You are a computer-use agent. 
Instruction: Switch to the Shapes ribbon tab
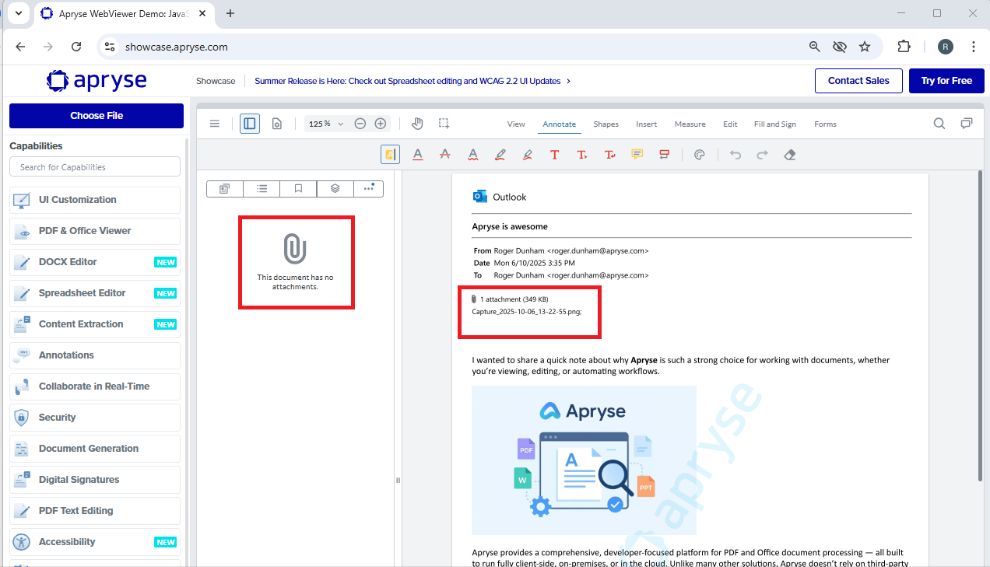click(605, 124)
